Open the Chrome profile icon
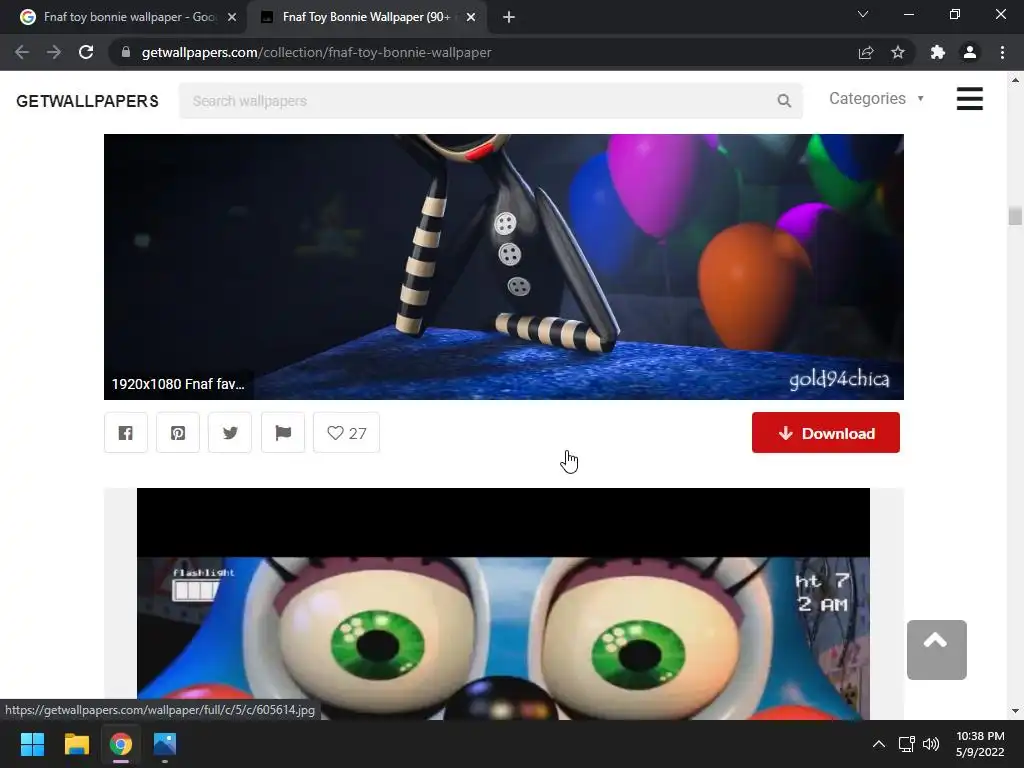The image size is (1024, 768). tap(970, 52)
